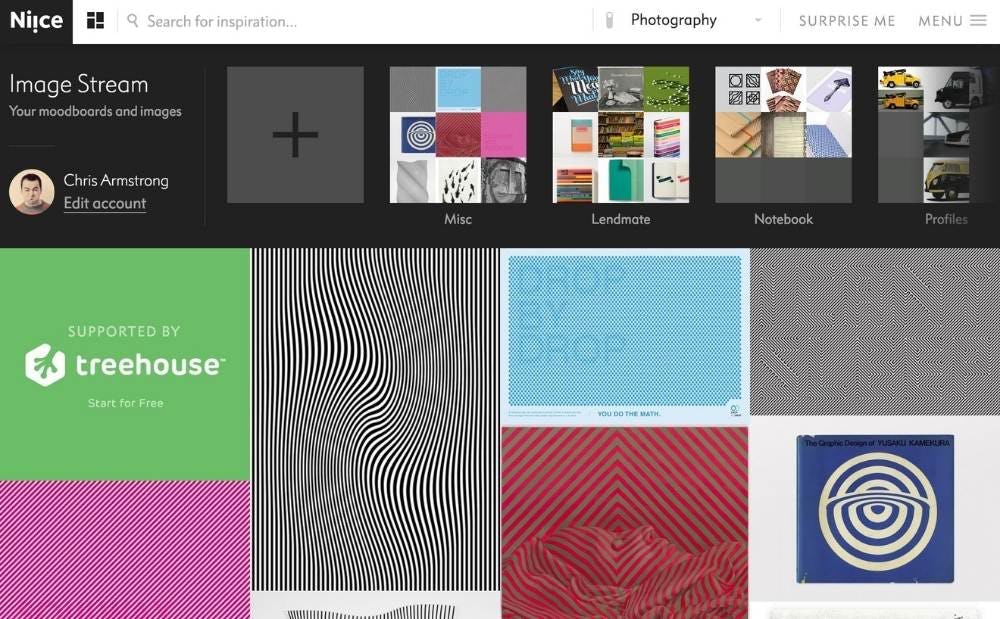Viewport: 1000px width, 619px height.
Task: Click the hamburger menu icon
Action: click(x=978, y=21)
